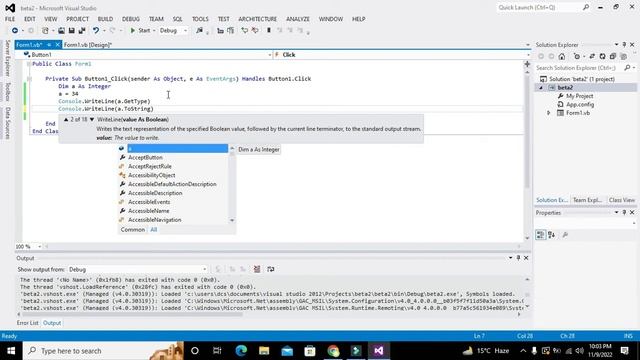Toggle Show All Files in Solution Explorer
640x360 pixels.
pyautogui.click(x=623, y=57)
